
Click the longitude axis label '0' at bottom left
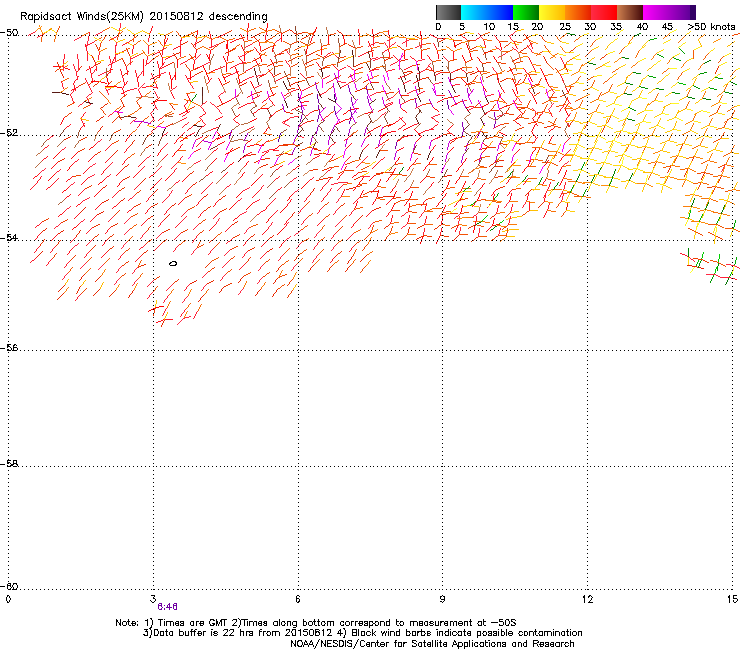point(8,599)
